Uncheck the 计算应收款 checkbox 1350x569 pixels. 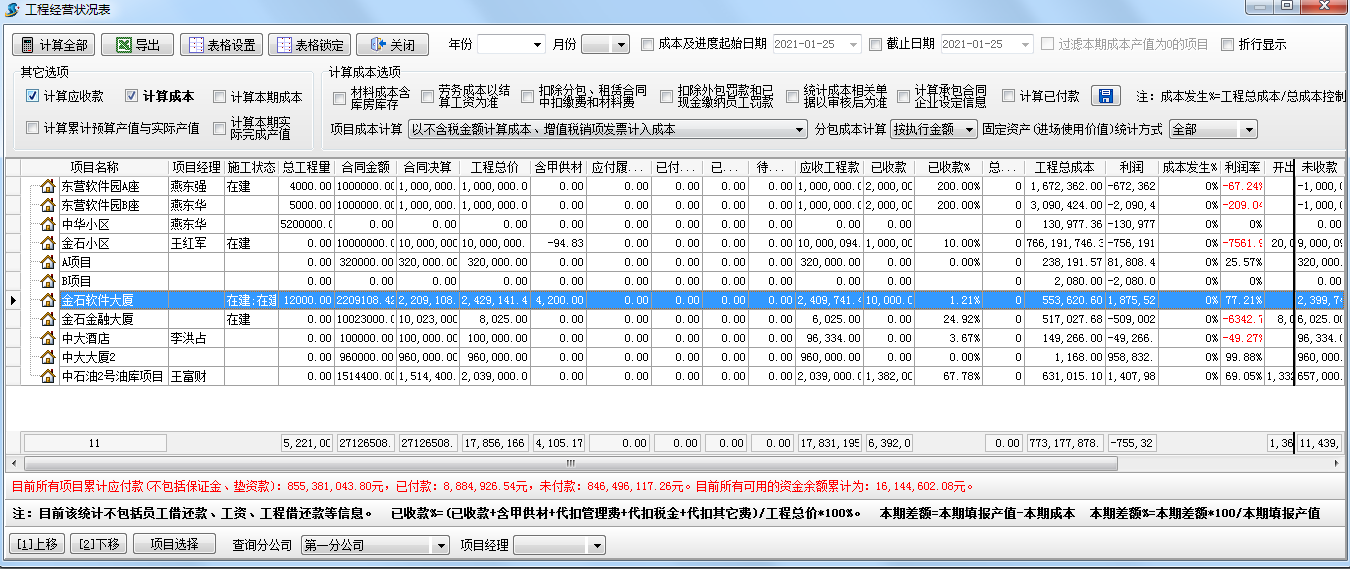[x=33, y=96]
